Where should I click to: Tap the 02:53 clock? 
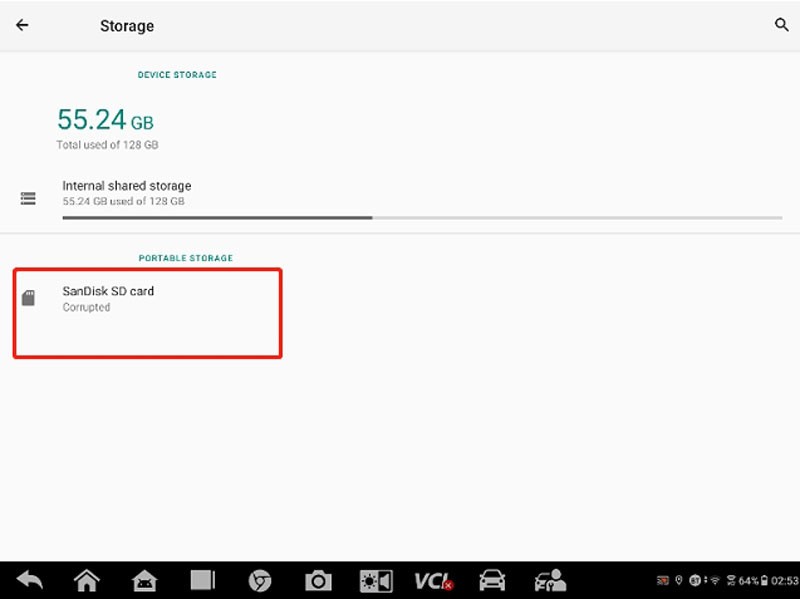(x=785, y=581)
